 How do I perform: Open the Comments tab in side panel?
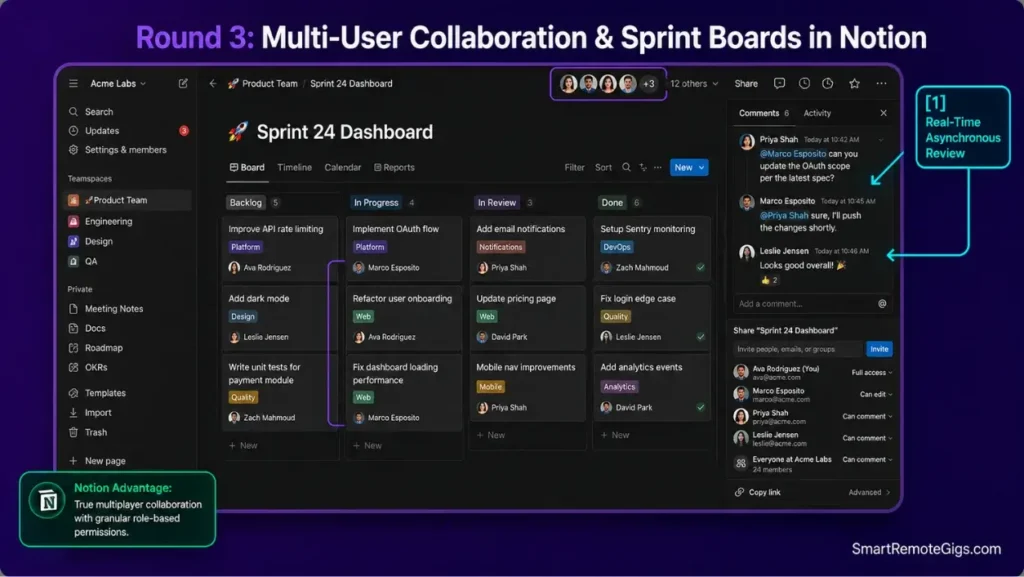[763, 113]
